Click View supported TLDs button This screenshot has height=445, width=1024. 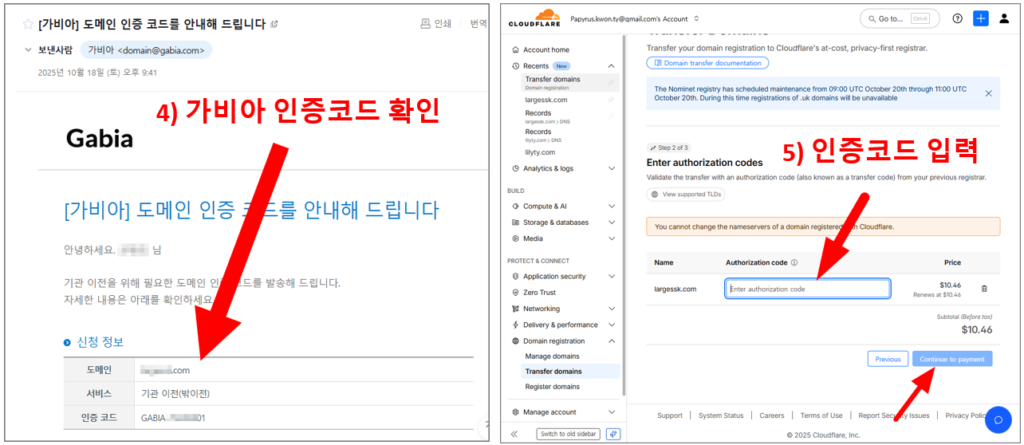click(x=686, y=195)
